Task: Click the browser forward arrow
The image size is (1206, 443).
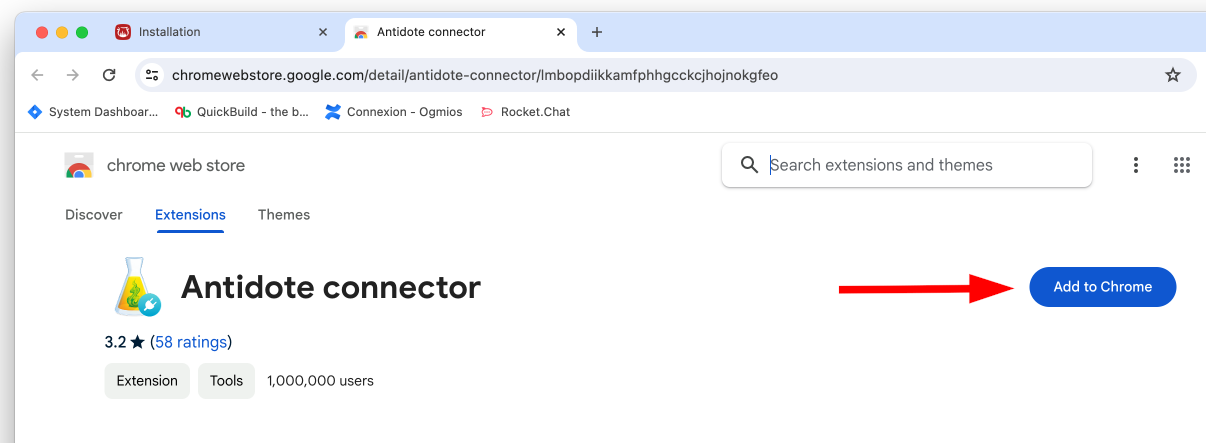Action: pyautogui.click(x=72, y=75)
